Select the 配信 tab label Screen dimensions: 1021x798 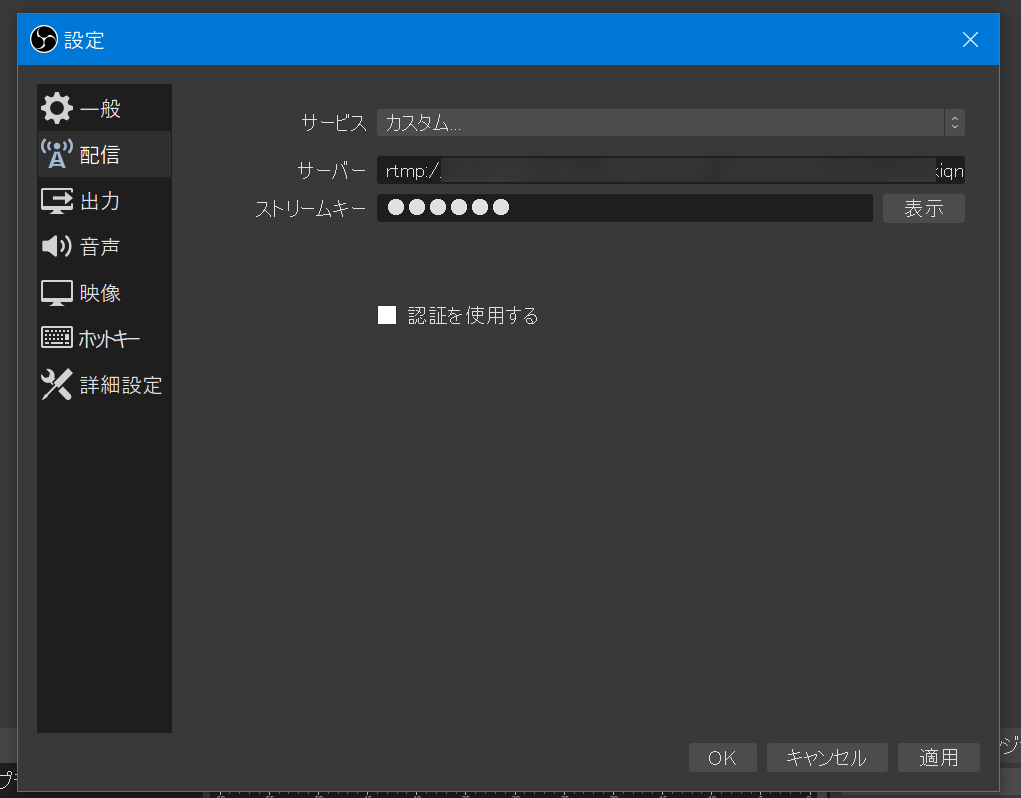coord(100,155)
